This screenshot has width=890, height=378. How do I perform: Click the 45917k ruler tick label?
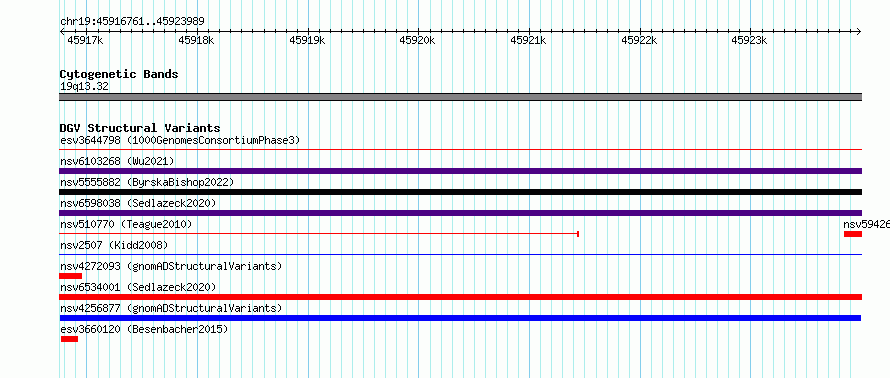click(85, 40)
